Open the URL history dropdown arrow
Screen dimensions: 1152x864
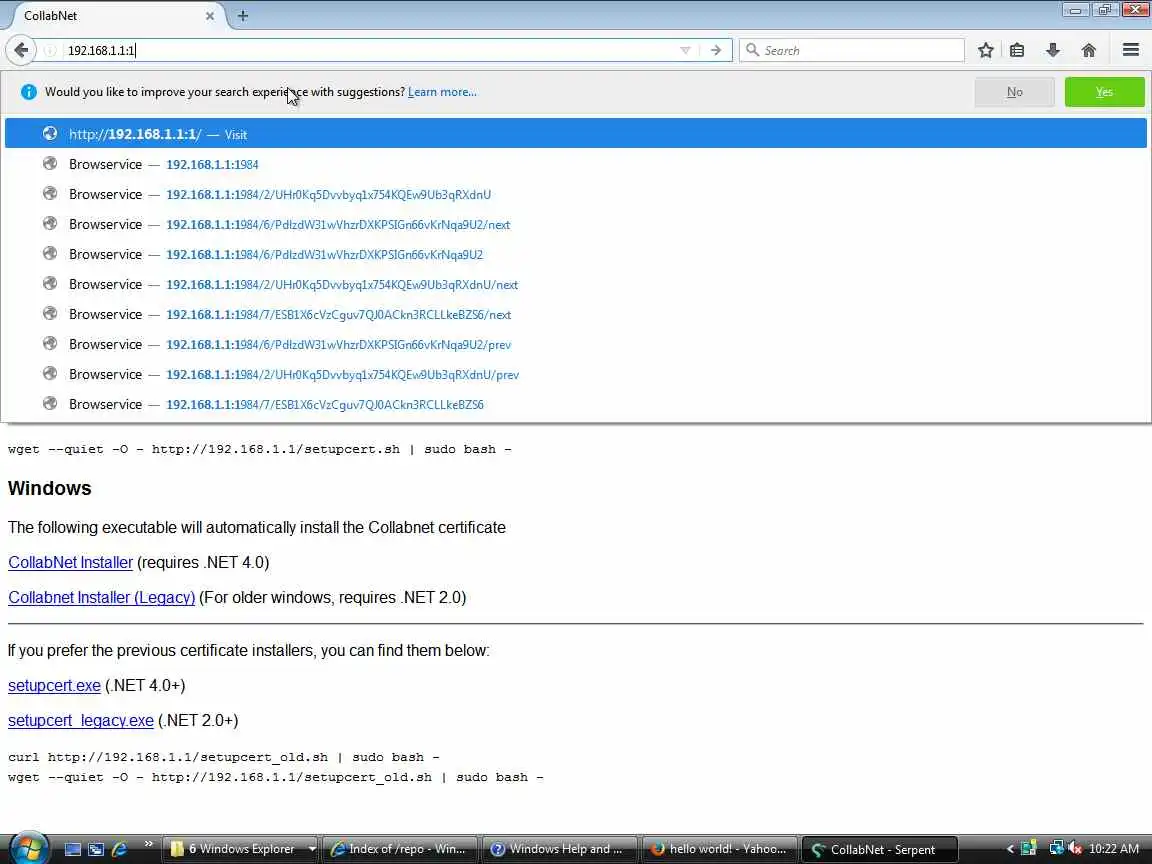click(685, 50)
